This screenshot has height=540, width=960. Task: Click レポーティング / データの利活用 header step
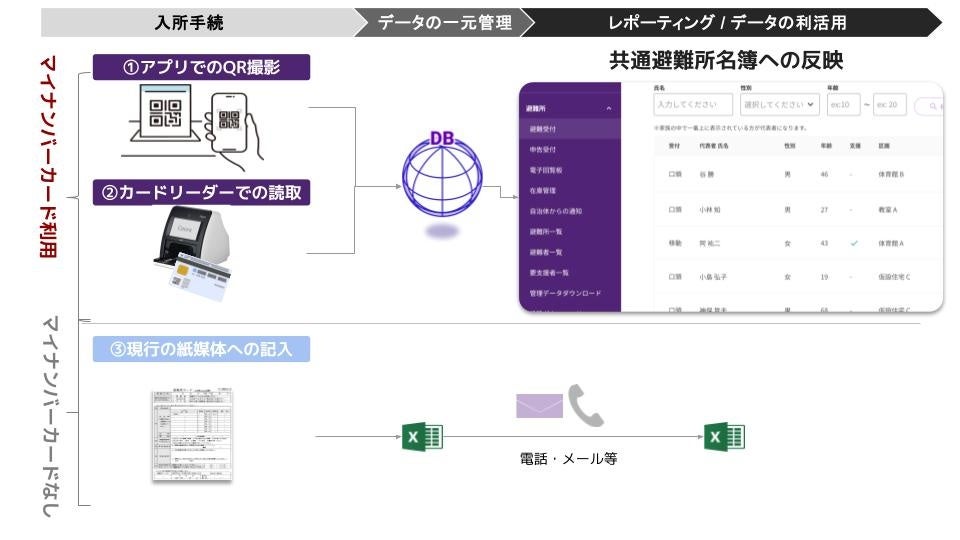tap(727, 23)
